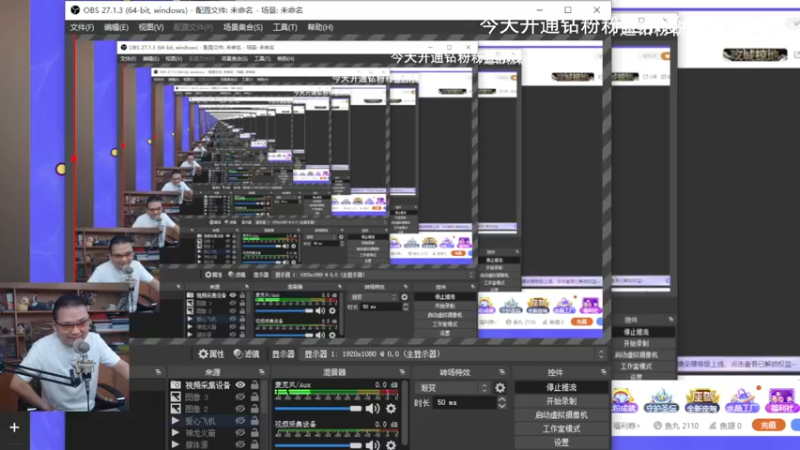This screenshot has width=800, height=450.
Task: Pop out the 来源 dock via its header icon
Action: click(261, 372)
